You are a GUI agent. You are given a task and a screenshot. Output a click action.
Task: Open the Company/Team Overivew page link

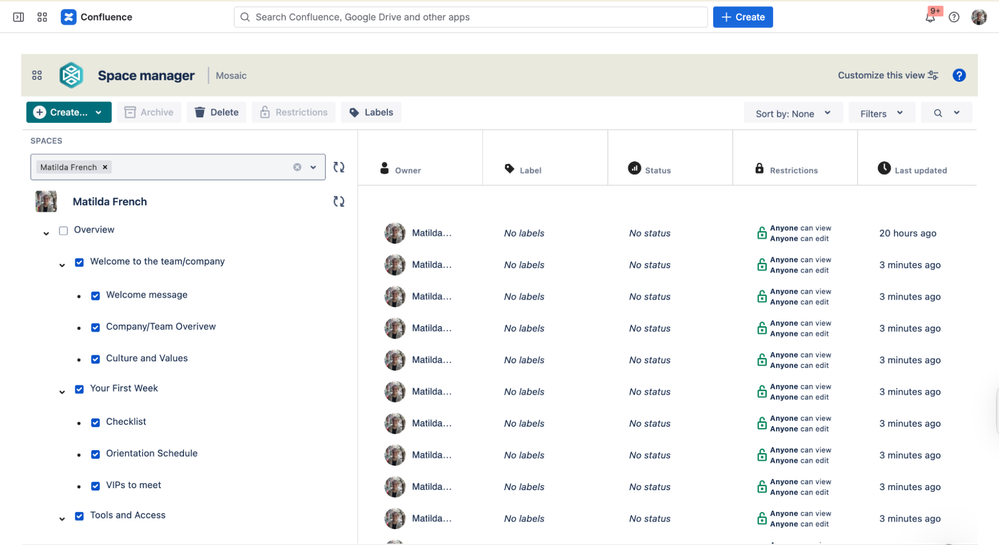pyautogui.click(x=161, y=326)
